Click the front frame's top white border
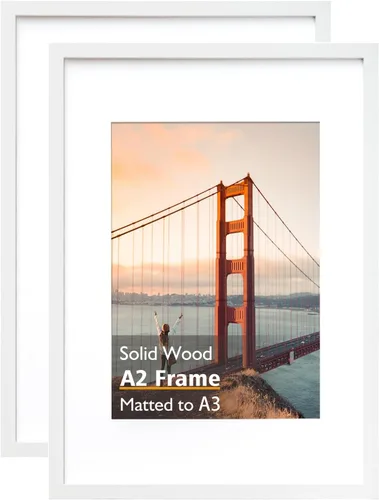 (213, 51)
